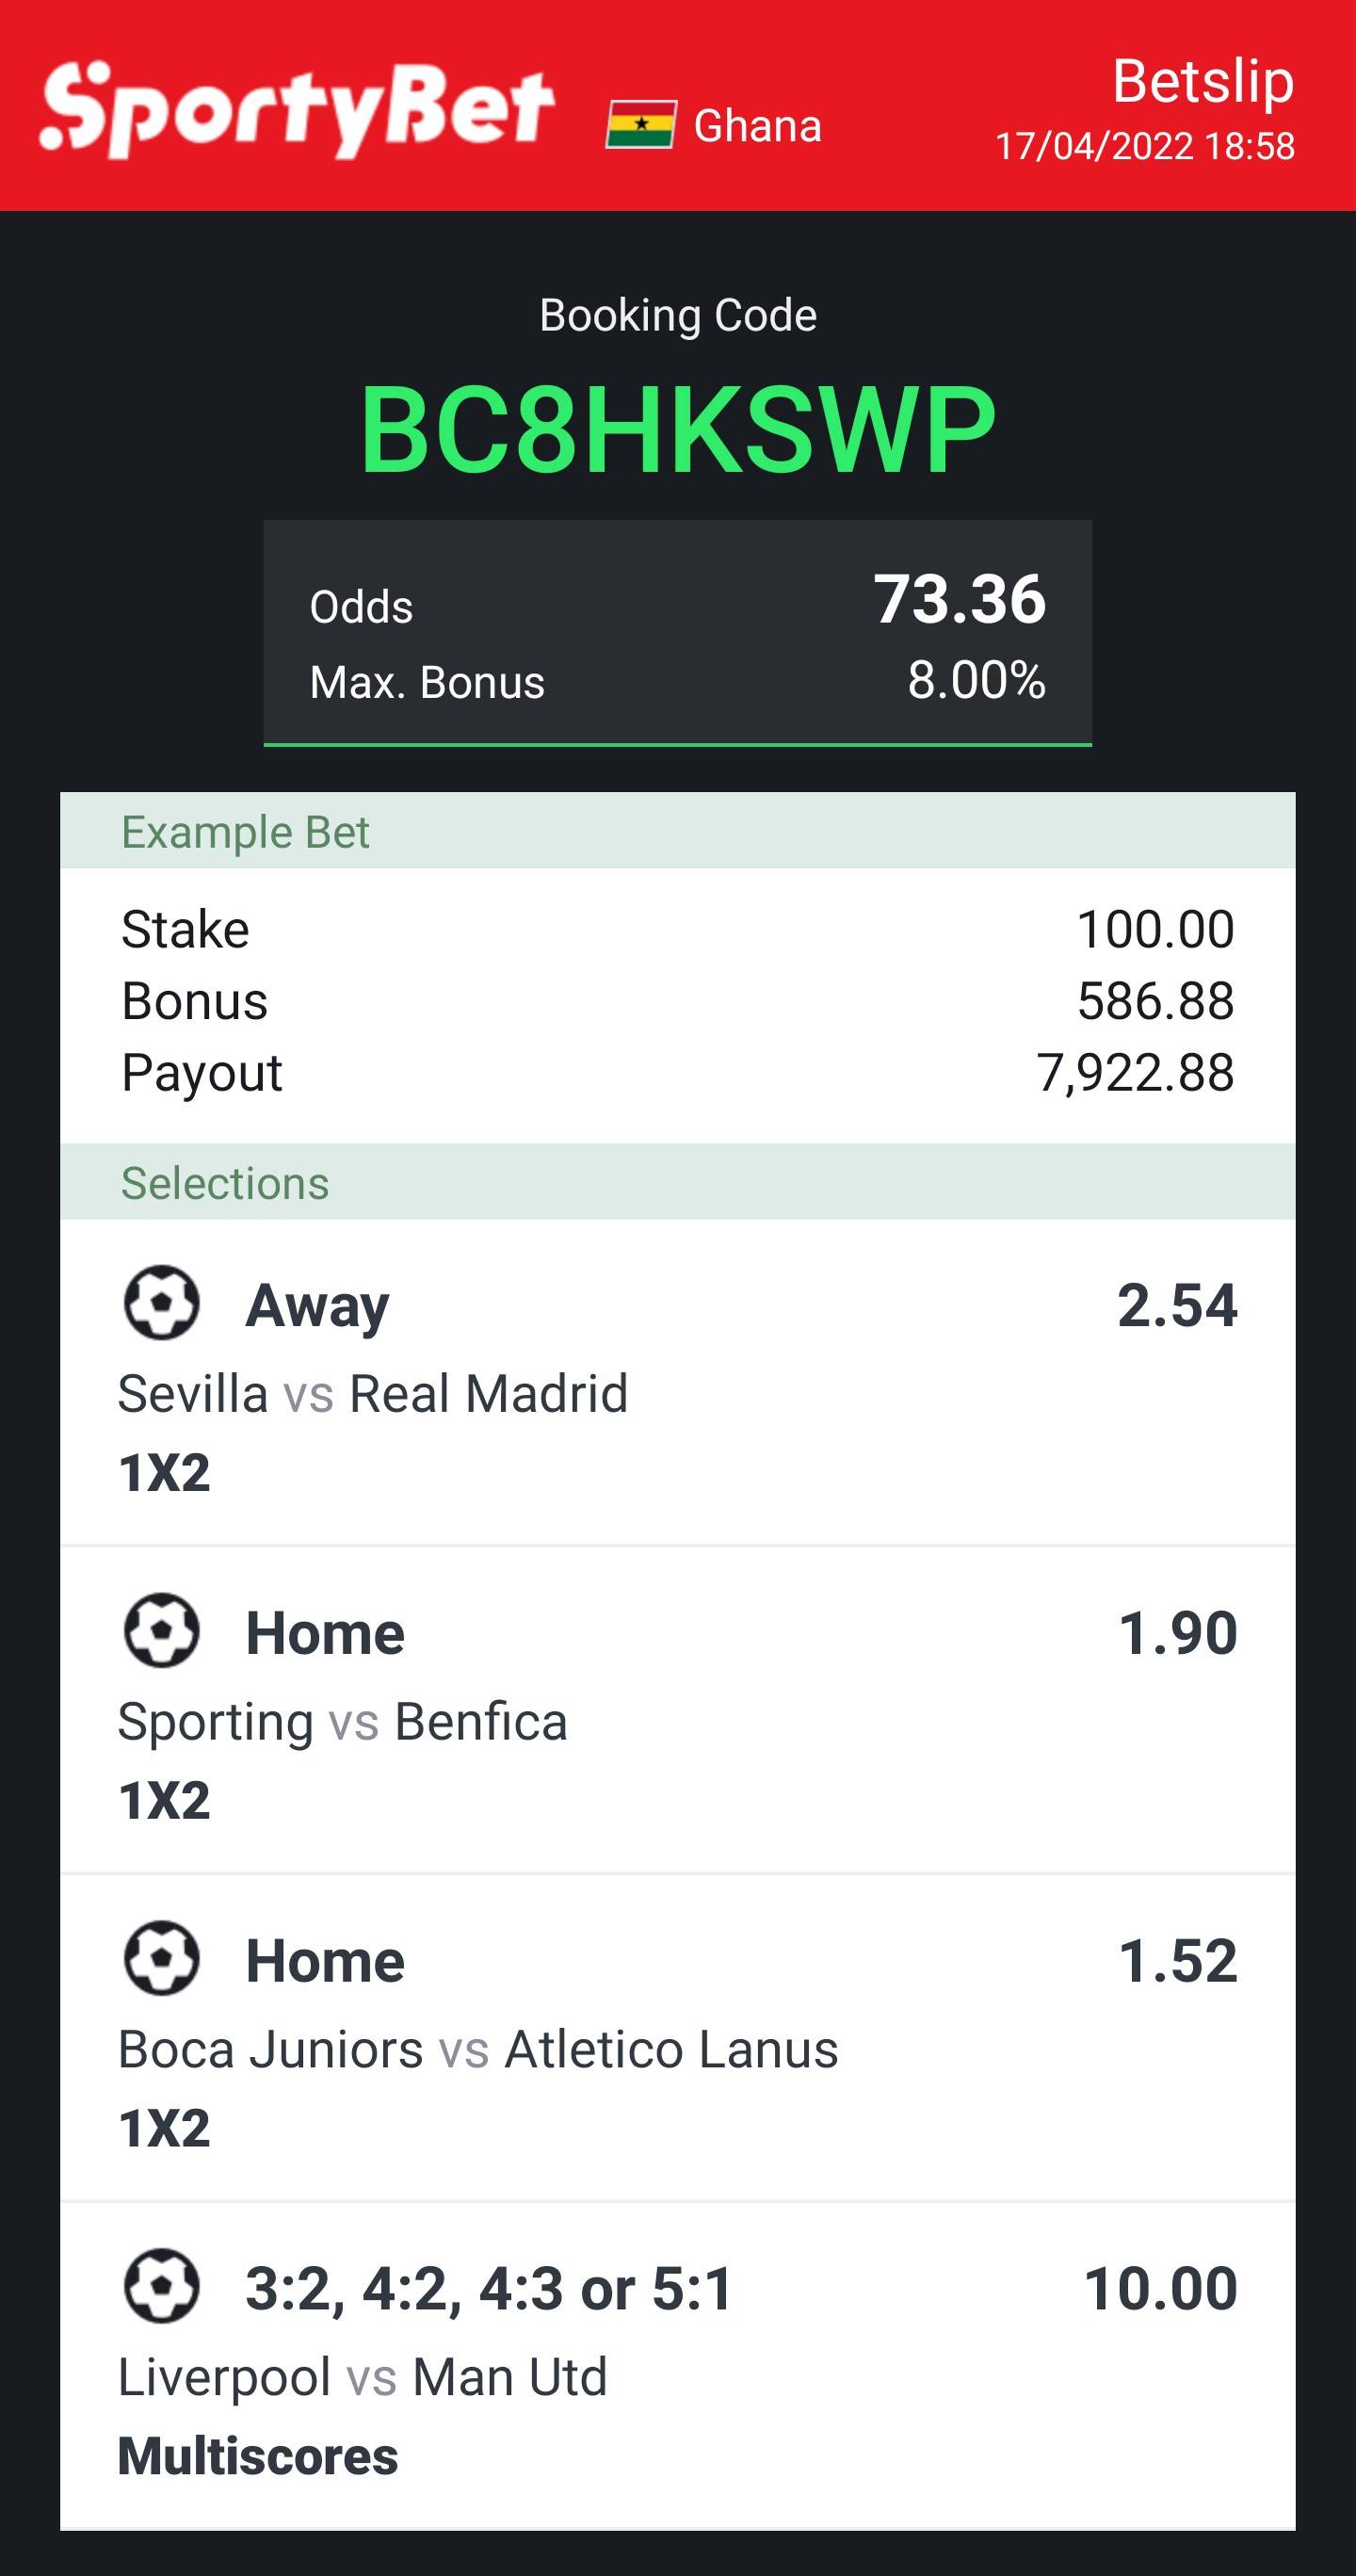This screenshot has width=1356, height=2576.
Task: Click soccer ball icon for Sporting vs Benfica
Action: tap(161, 1631)
